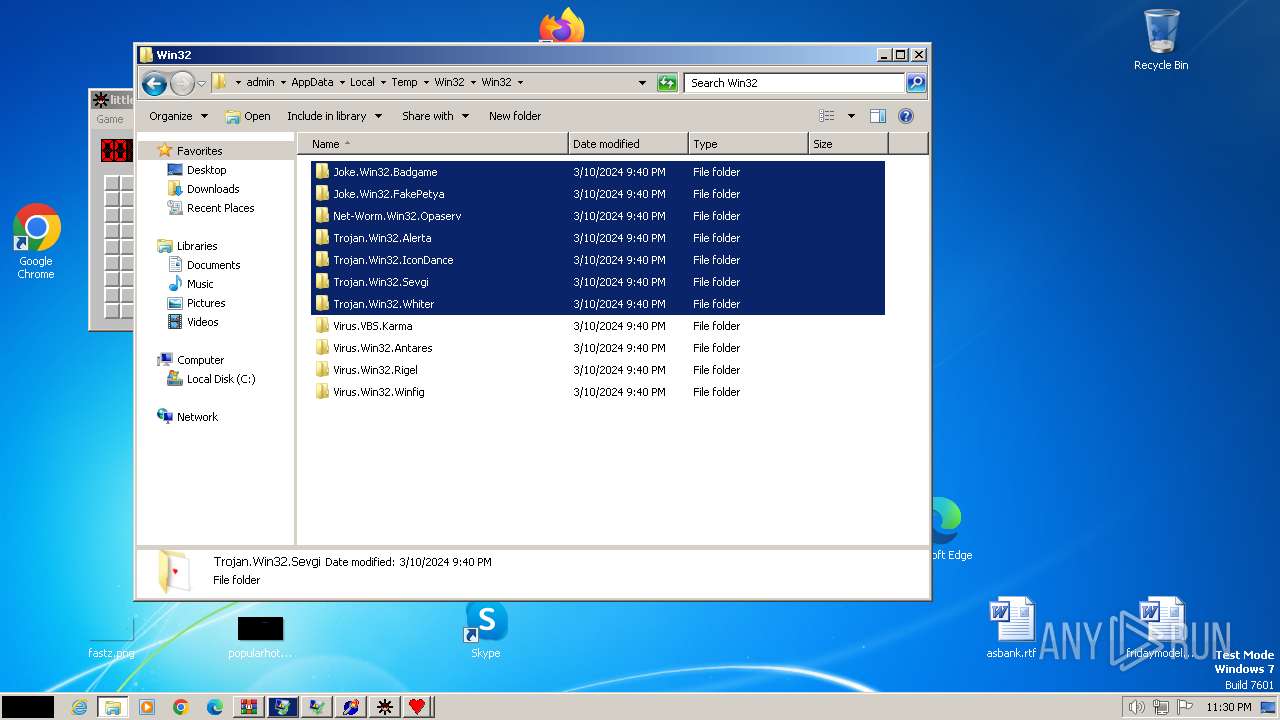Select the Joke.Win32.Badgame folder
This screenshot has width=1280, height=720.
click(x=598, y=172)
